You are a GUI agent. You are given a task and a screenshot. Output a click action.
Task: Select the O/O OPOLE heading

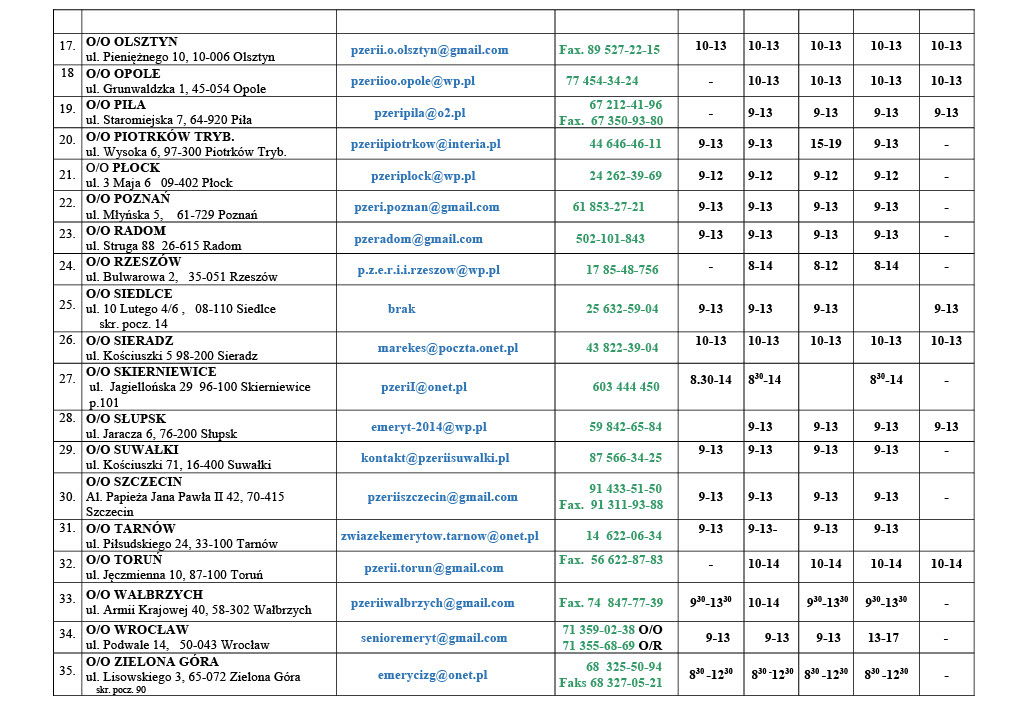pyautogui.click(x=123, y=74)
